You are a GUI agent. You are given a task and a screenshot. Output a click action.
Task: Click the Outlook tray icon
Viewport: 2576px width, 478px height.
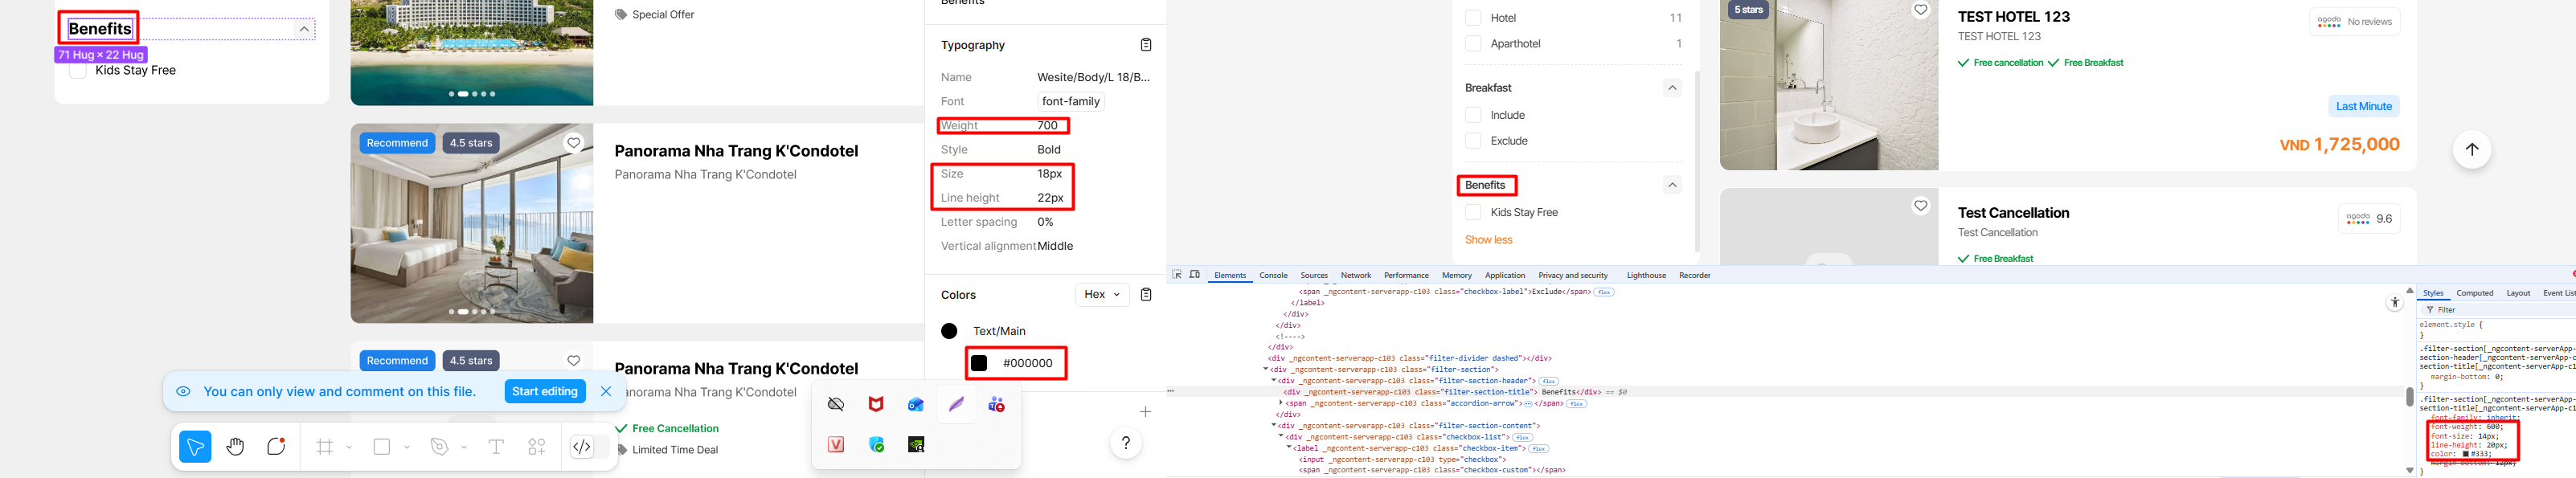click(x=916, y=404)
